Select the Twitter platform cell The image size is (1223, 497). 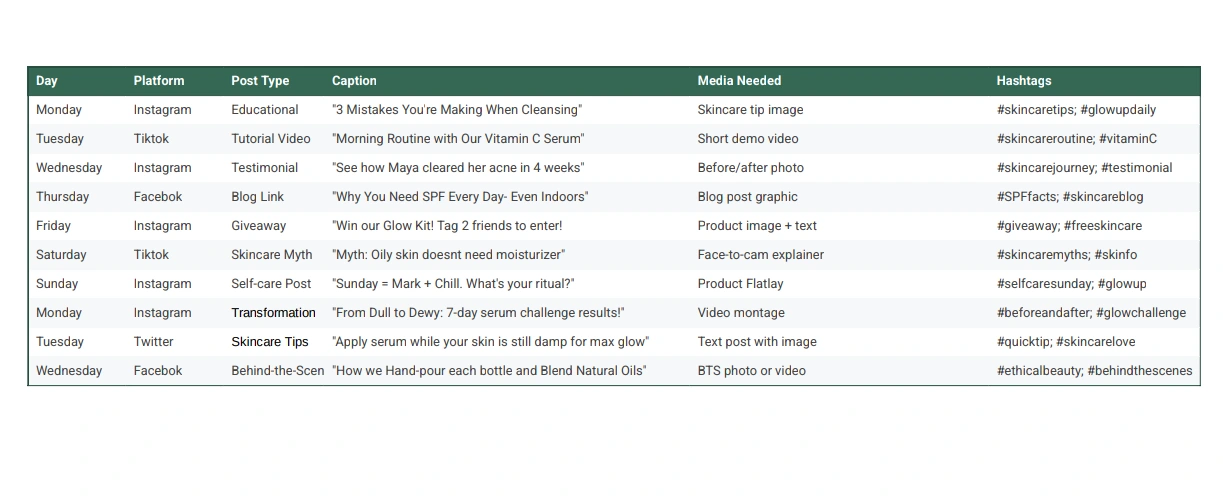pyautogui.click(x=154, y=342)
